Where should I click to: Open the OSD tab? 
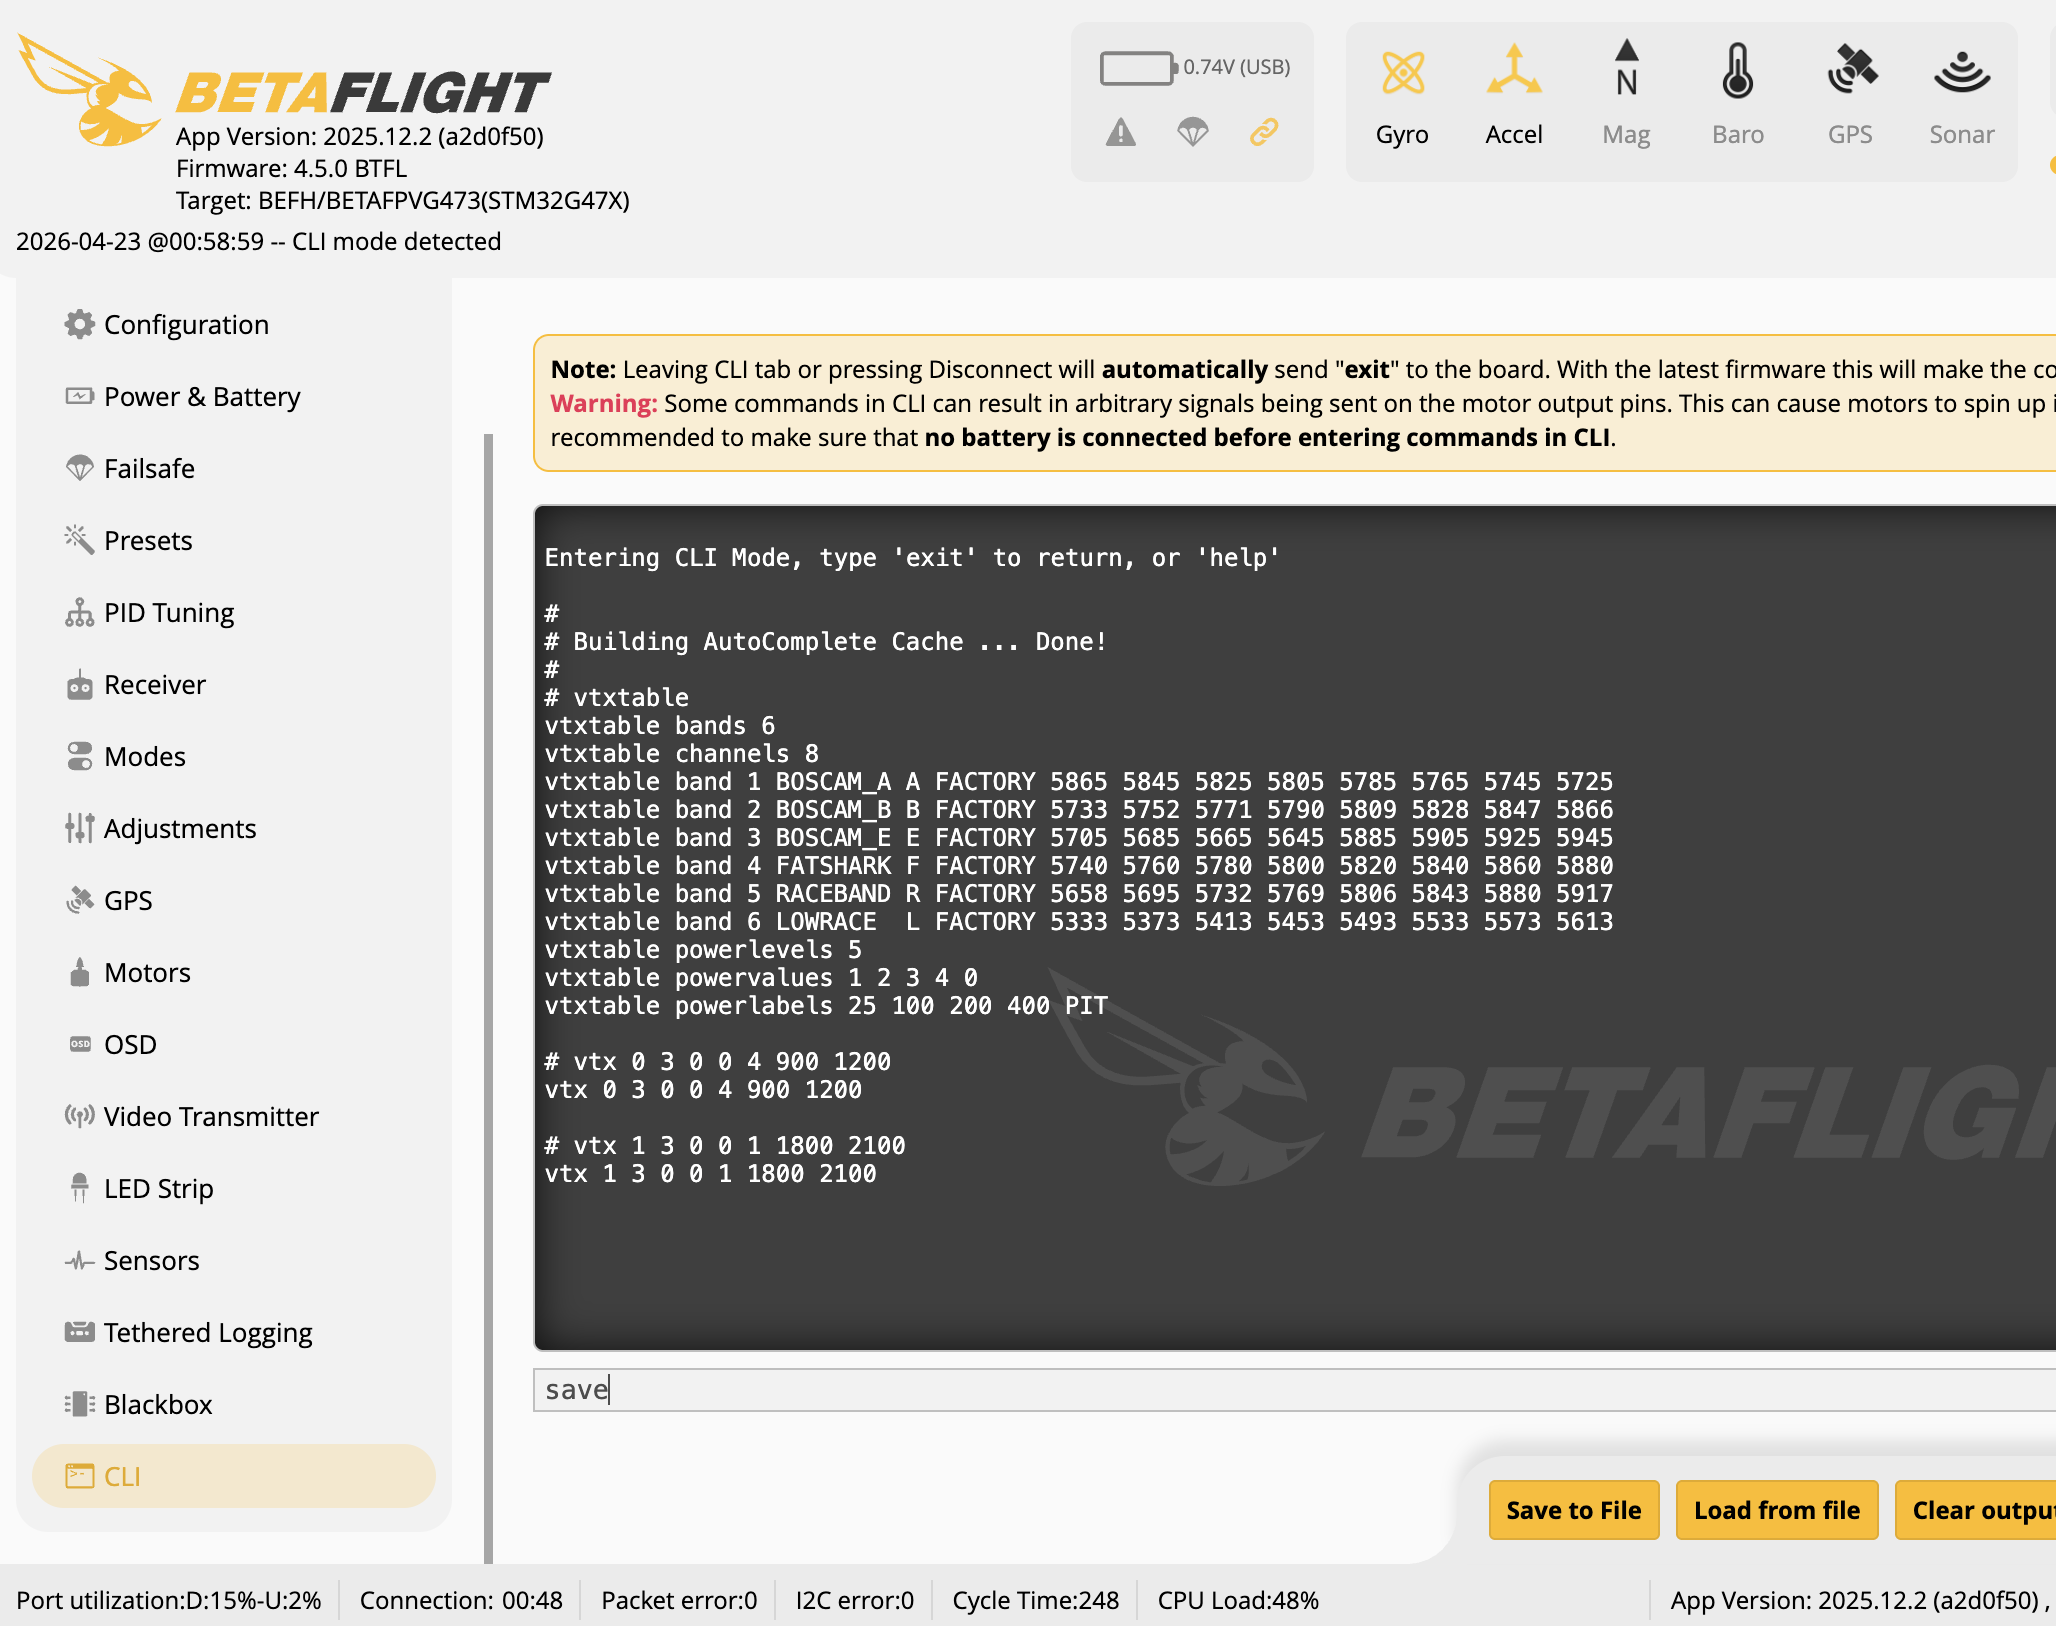130,1045
